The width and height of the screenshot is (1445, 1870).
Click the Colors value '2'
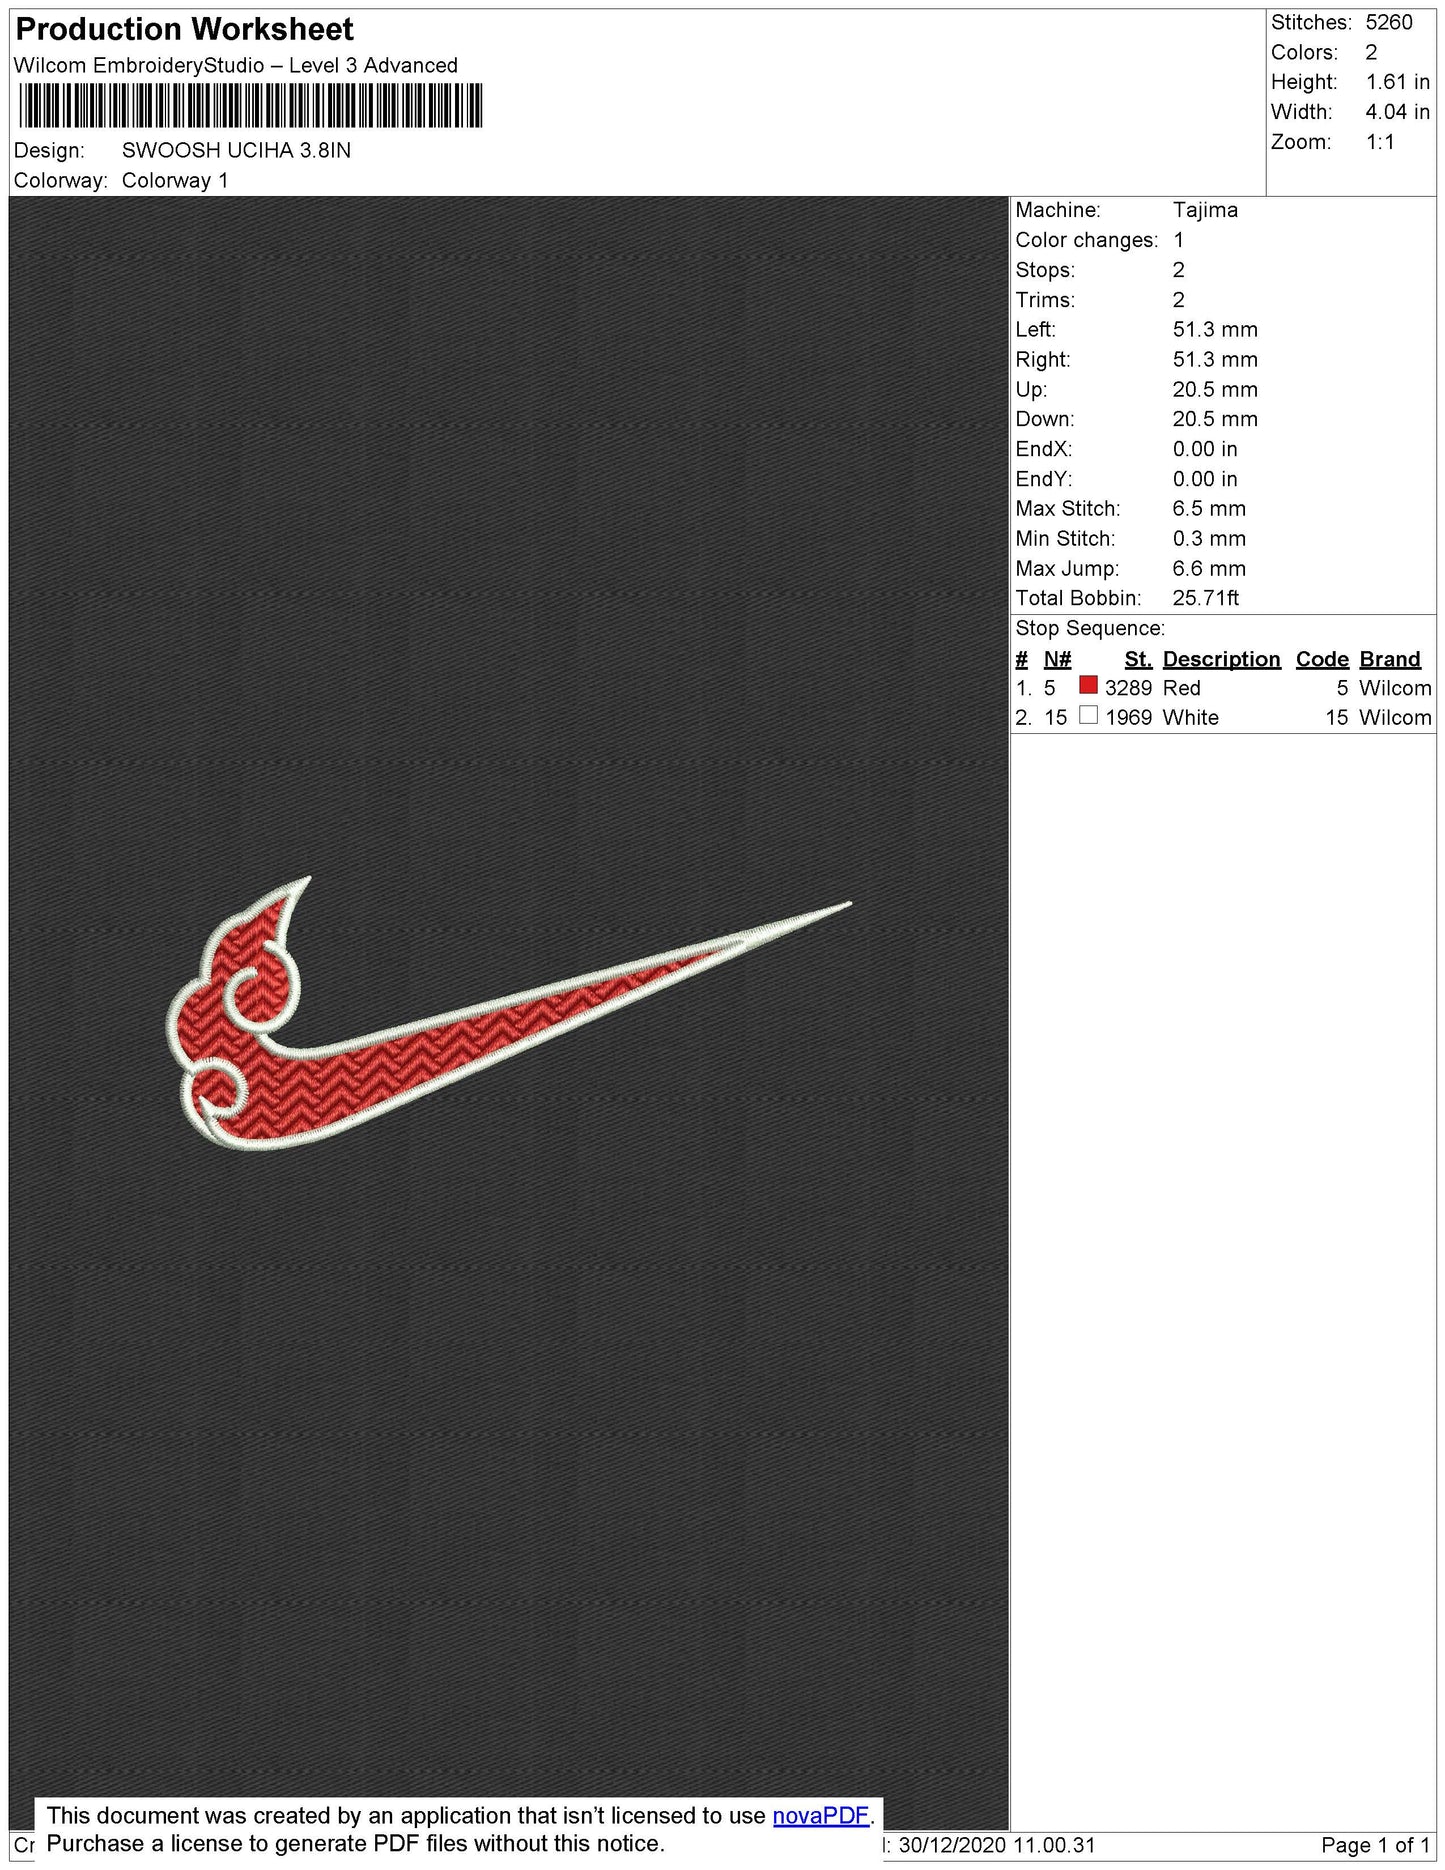(x=1371, y=52)
